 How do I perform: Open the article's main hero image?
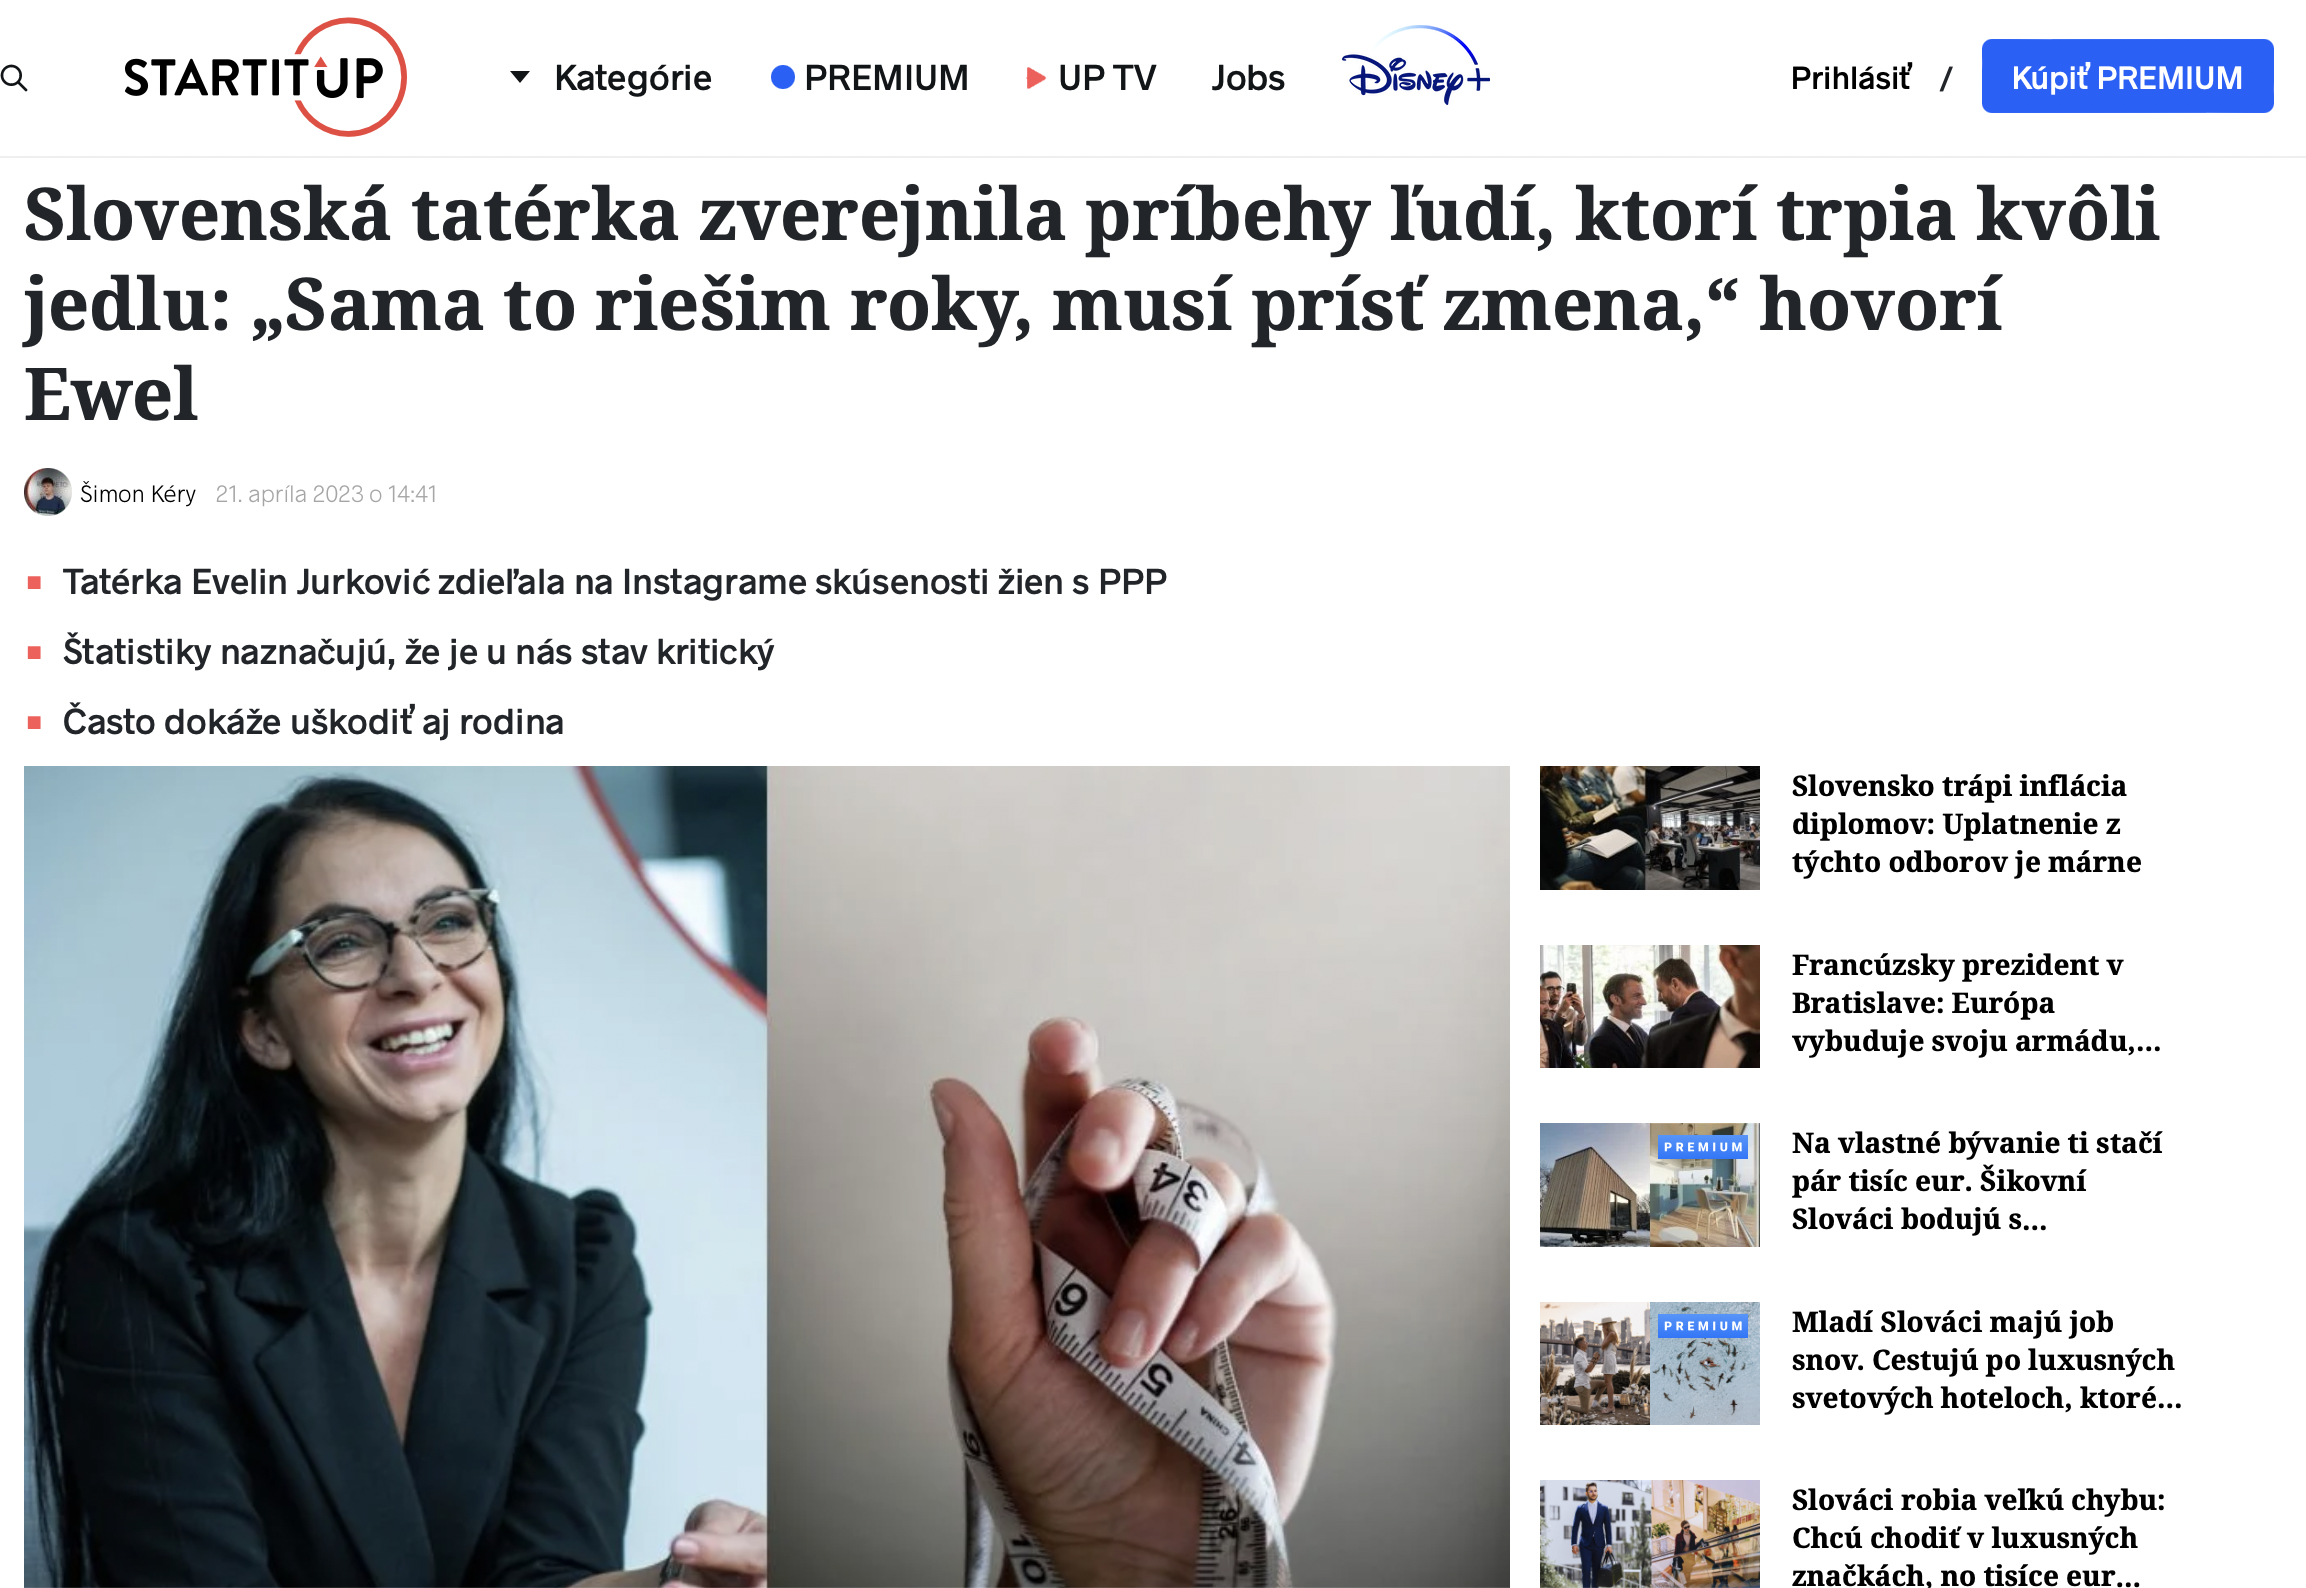pos(766,1176)
